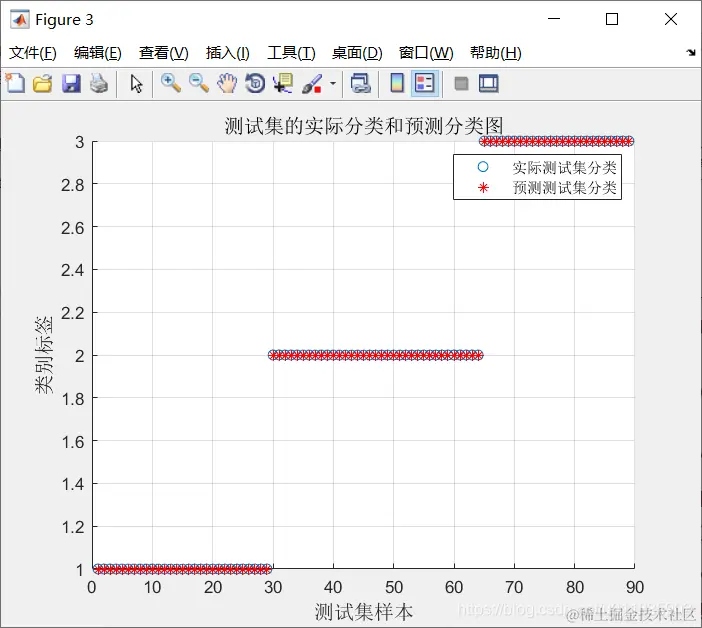Print the figure with printer icon
The height and width of the screenshot is (628, 702).
tap(99, 84)
